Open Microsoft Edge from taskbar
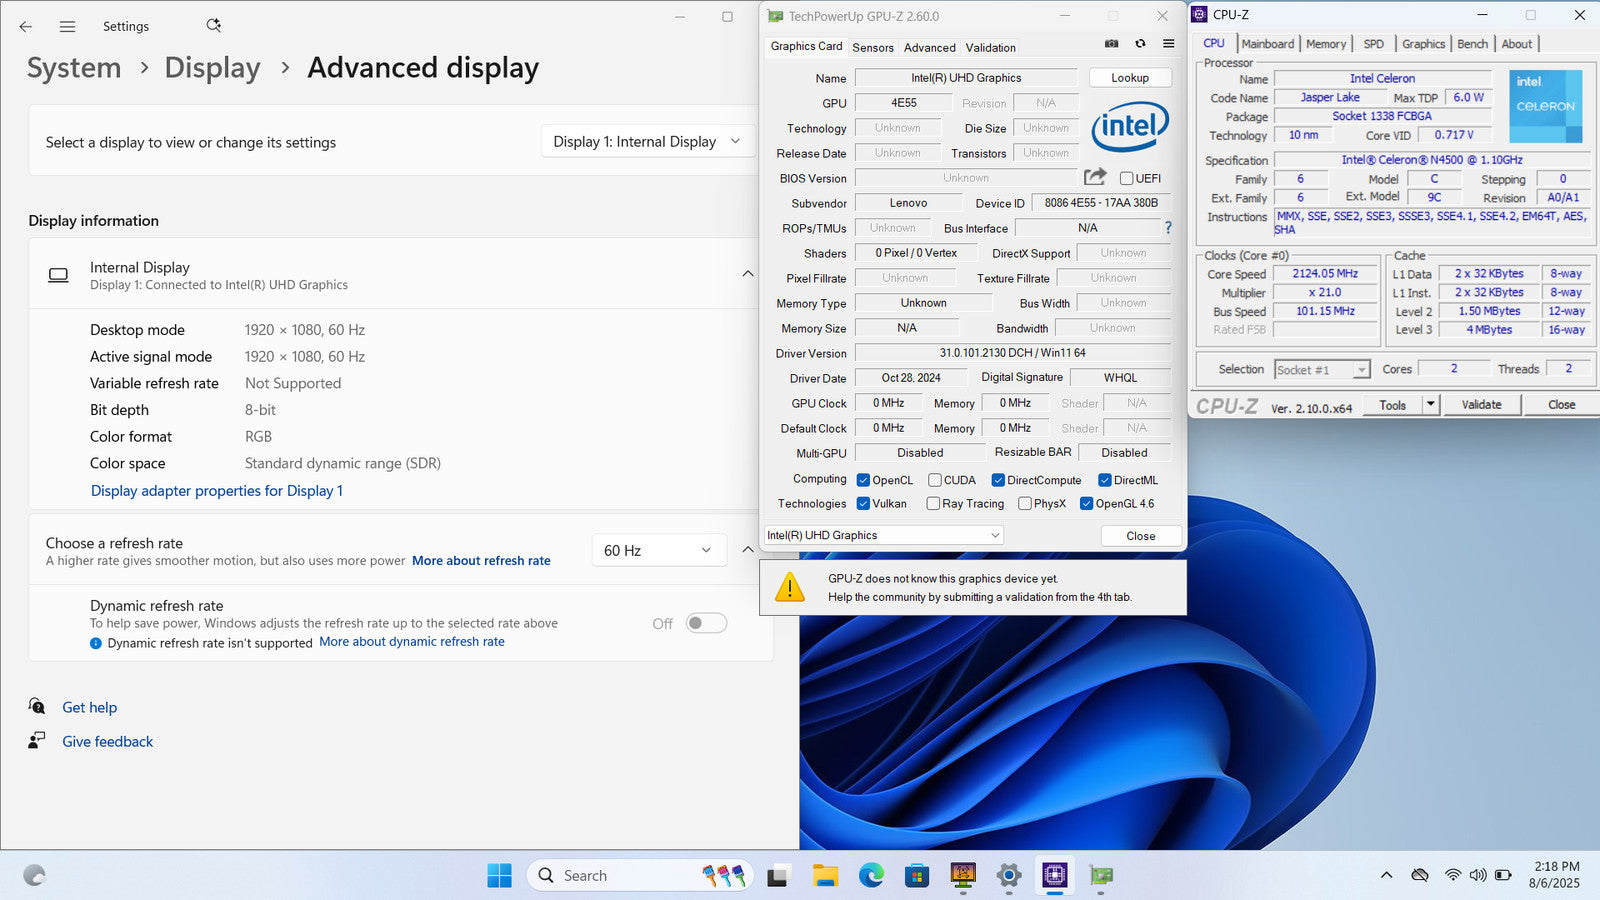 click(871, 876)
